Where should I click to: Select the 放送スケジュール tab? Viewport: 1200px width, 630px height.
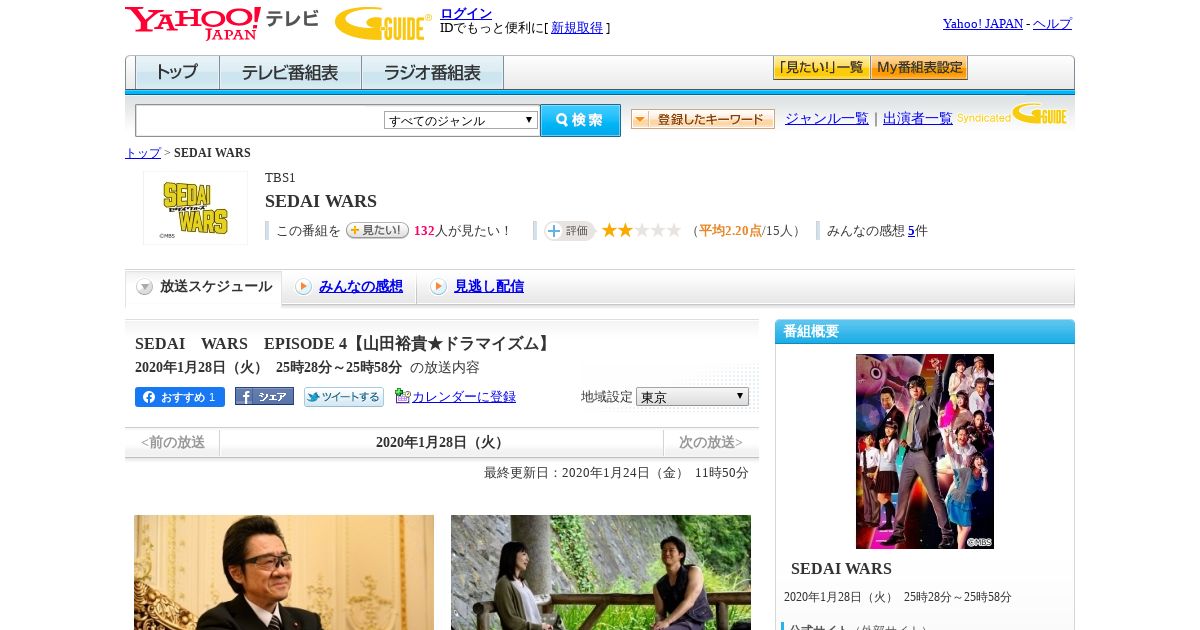tap(204, 287)
